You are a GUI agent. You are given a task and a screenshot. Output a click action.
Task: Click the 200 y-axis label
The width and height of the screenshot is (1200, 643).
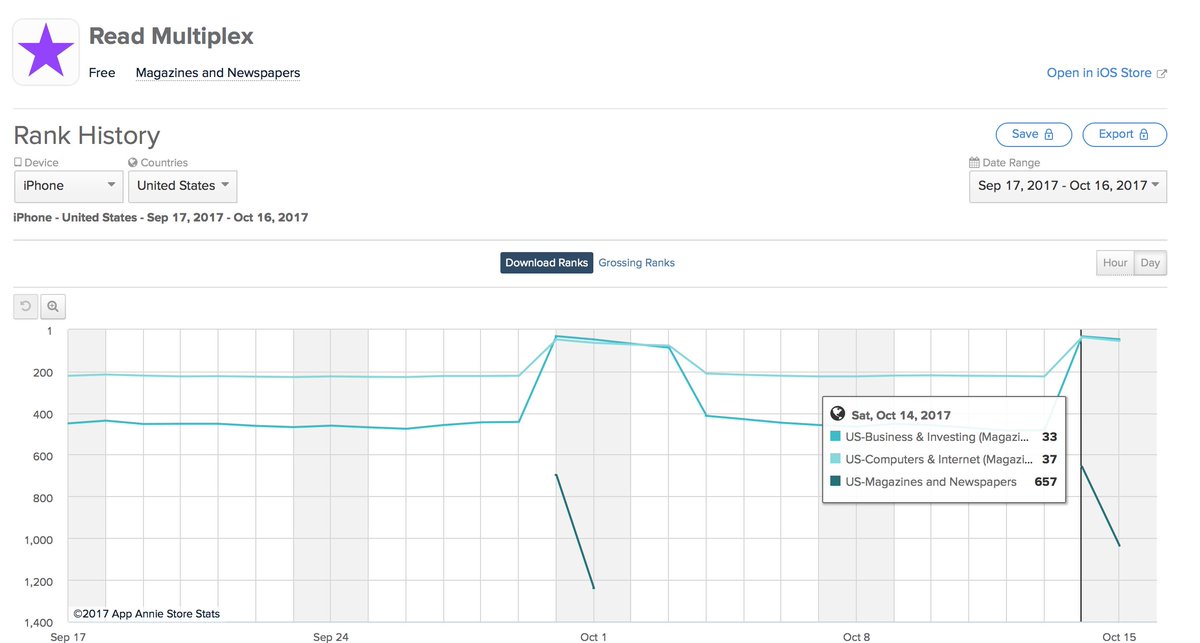(x=43, y=373)
